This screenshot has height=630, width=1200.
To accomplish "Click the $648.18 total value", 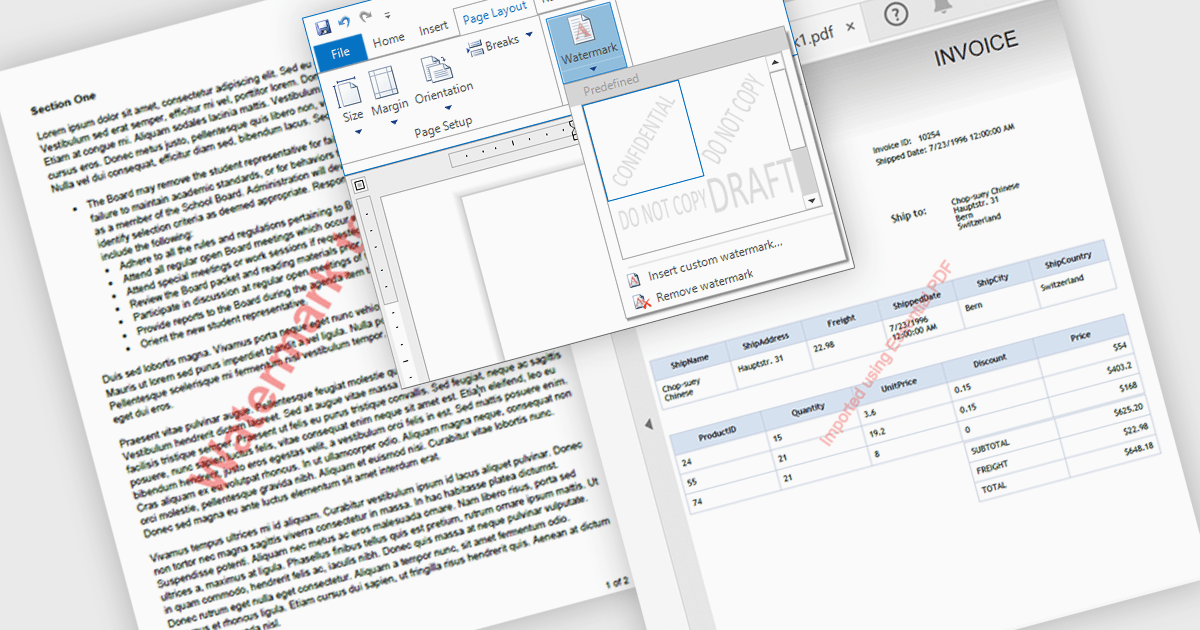I will point(1138,449).
